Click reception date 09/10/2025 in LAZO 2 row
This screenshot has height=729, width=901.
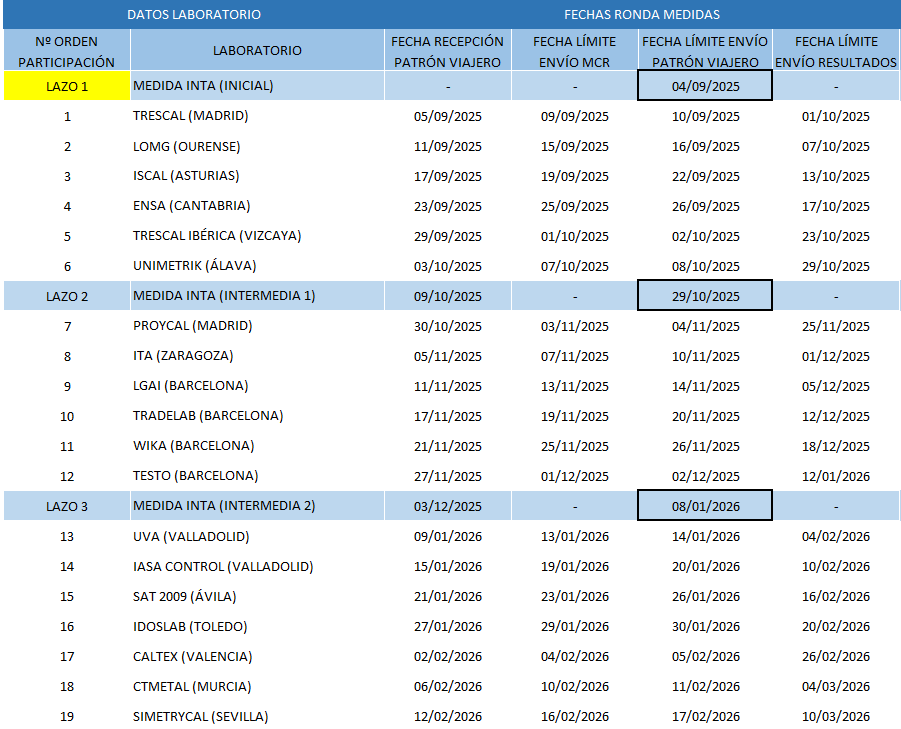coord(448,296)
